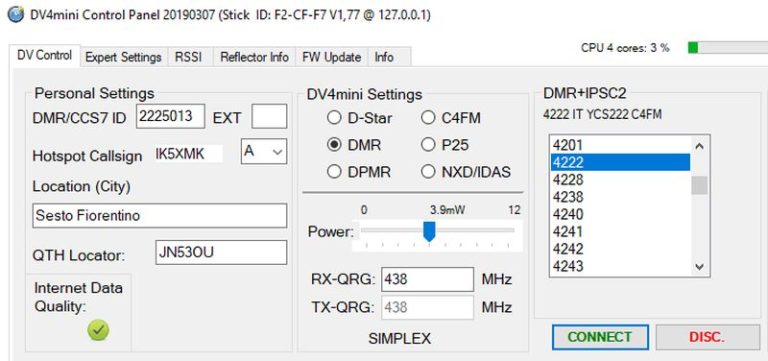
Task: Click the green Internet Data Quality checkmark
Action: (98, 331)
